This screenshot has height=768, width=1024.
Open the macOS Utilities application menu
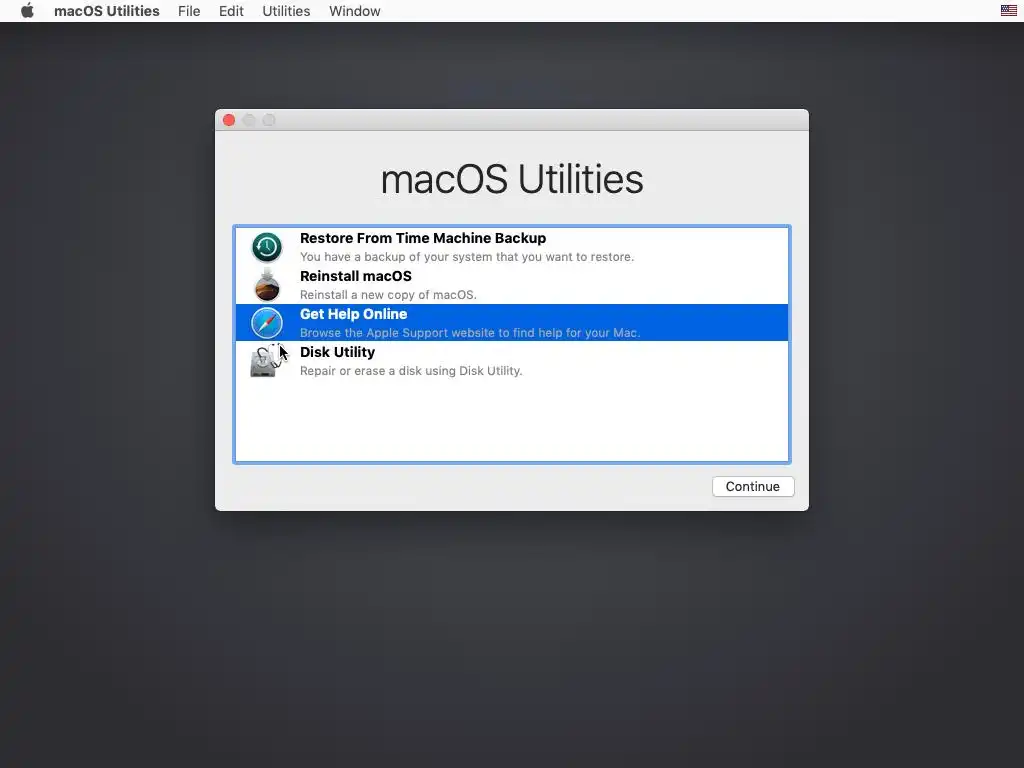click(x=106, y=11)
